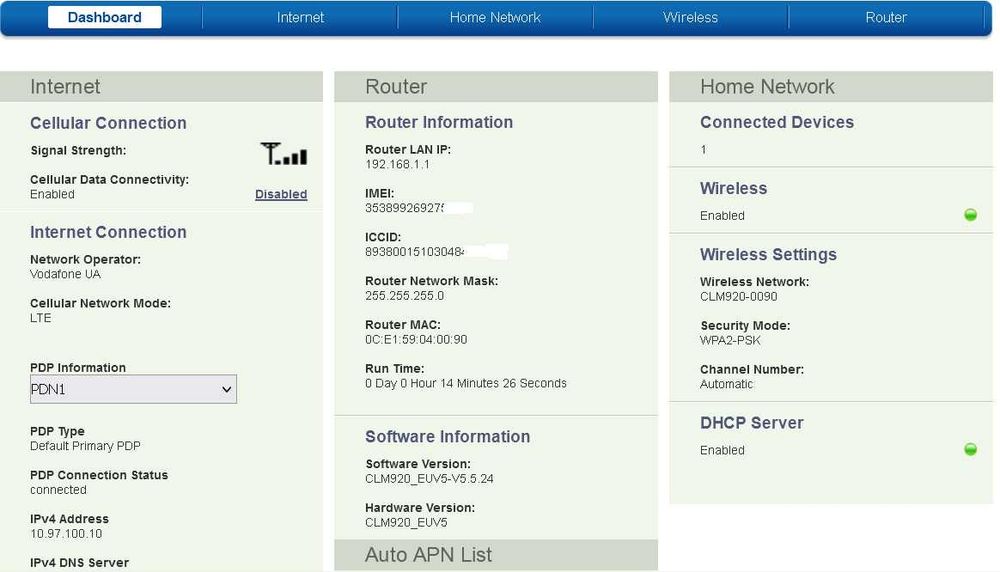Click the Software Information heading
This screenshot has height=572, width=1000.
pyautogui.click(x=448, y=437)
